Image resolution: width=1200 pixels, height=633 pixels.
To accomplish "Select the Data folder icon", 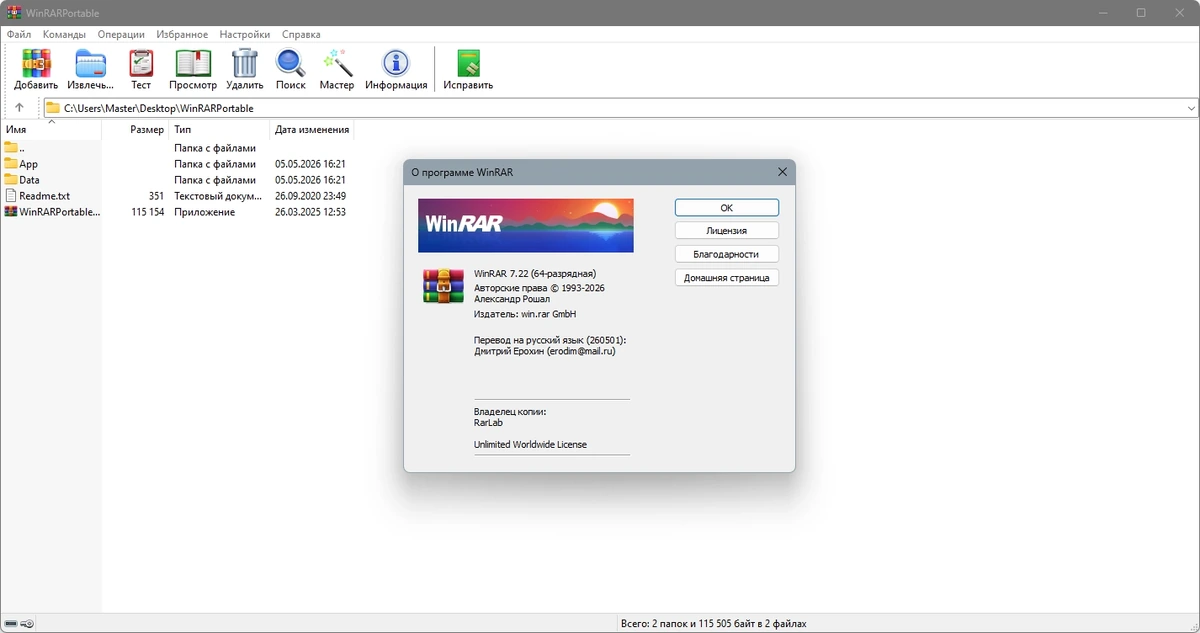I will [x=11, y=180].
